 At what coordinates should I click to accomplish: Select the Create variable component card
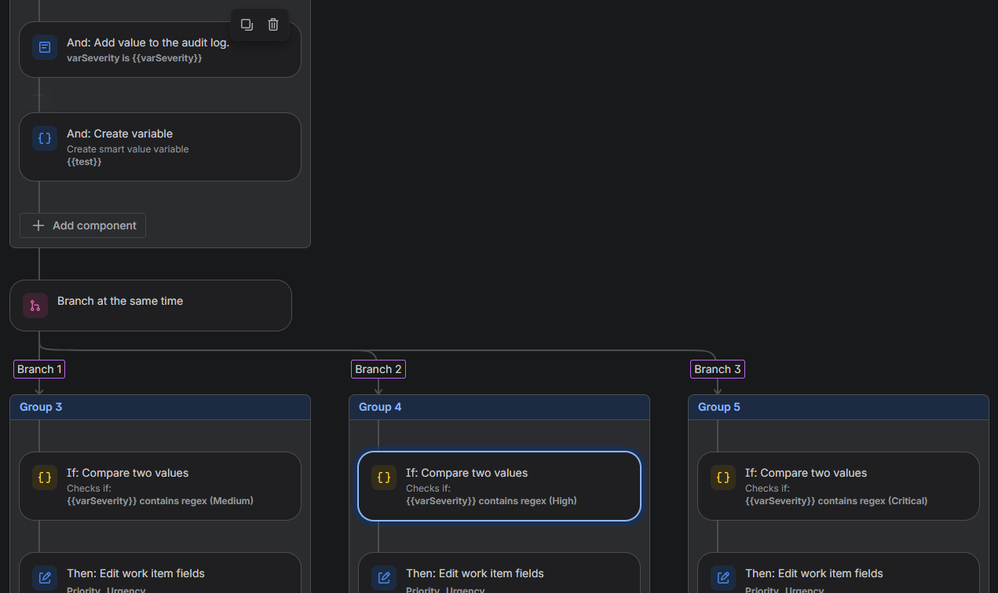pyautogui.click(x=160, y=146)
